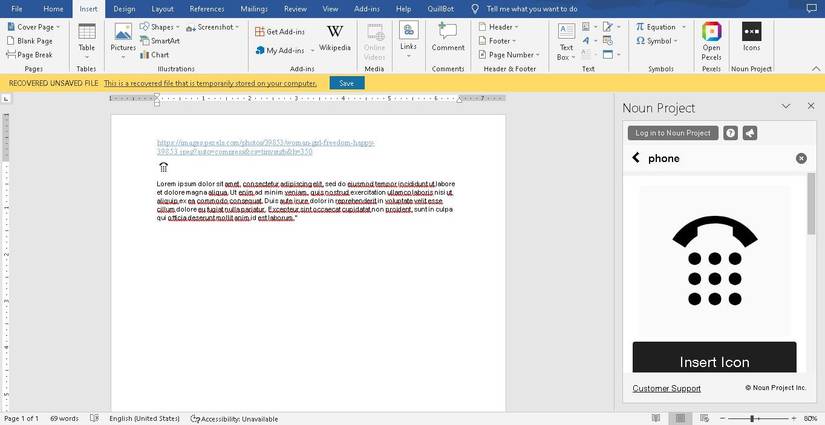Switch to Print Layout view
Image resolution: width=825 pixels, height=425 pixels.
[x=680, y=419]
